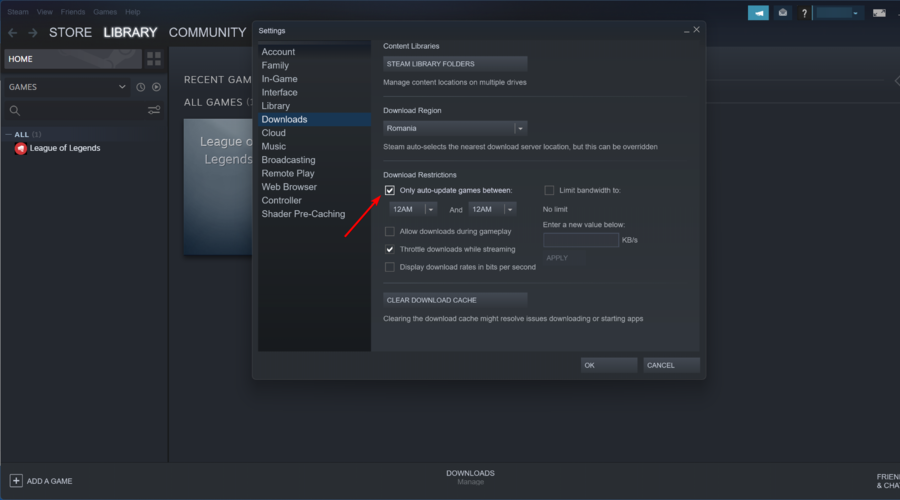The width and height of the screenshot is (900, 500).
Task: Go back with the left arrow icon
Action: click(x=13, y=33)
